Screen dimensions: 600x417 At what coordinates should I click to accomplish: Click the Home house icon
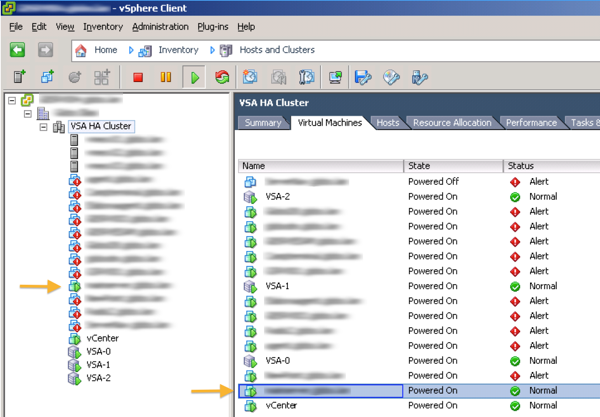click(x=81, y=50)
